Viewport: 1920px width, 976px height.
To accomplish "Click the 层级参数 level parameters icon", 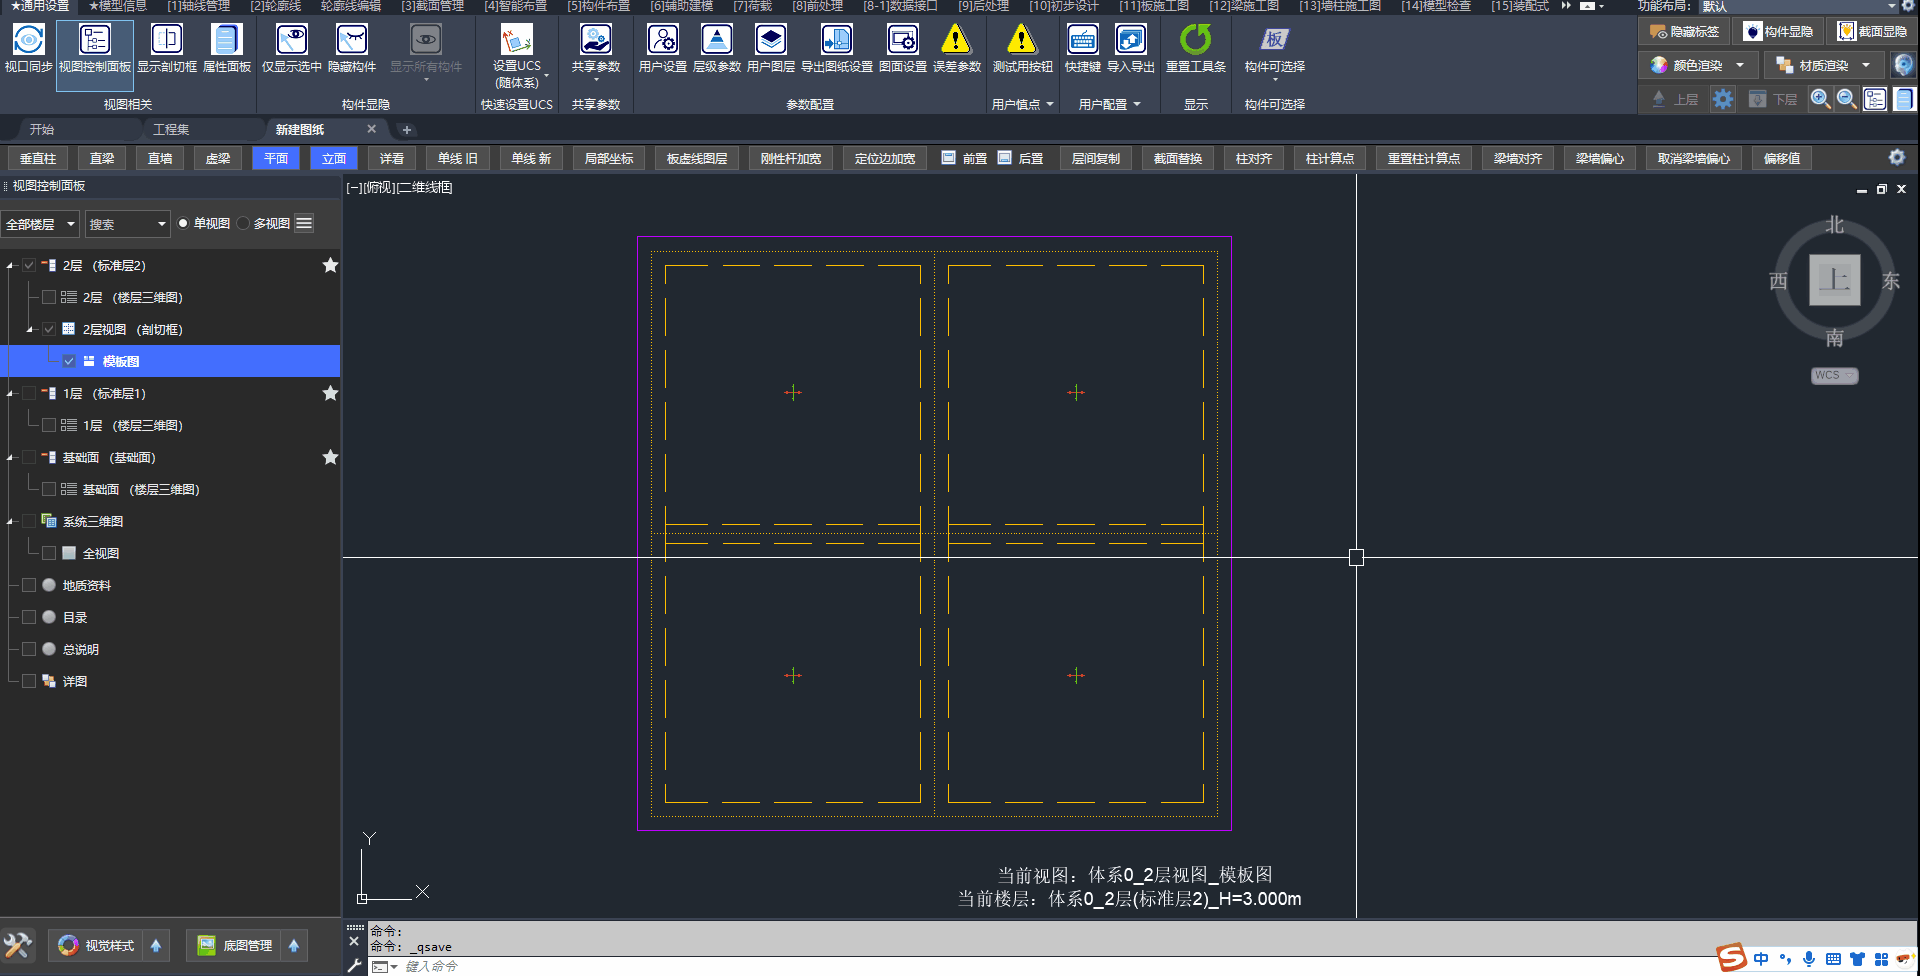I will [716, 40].
